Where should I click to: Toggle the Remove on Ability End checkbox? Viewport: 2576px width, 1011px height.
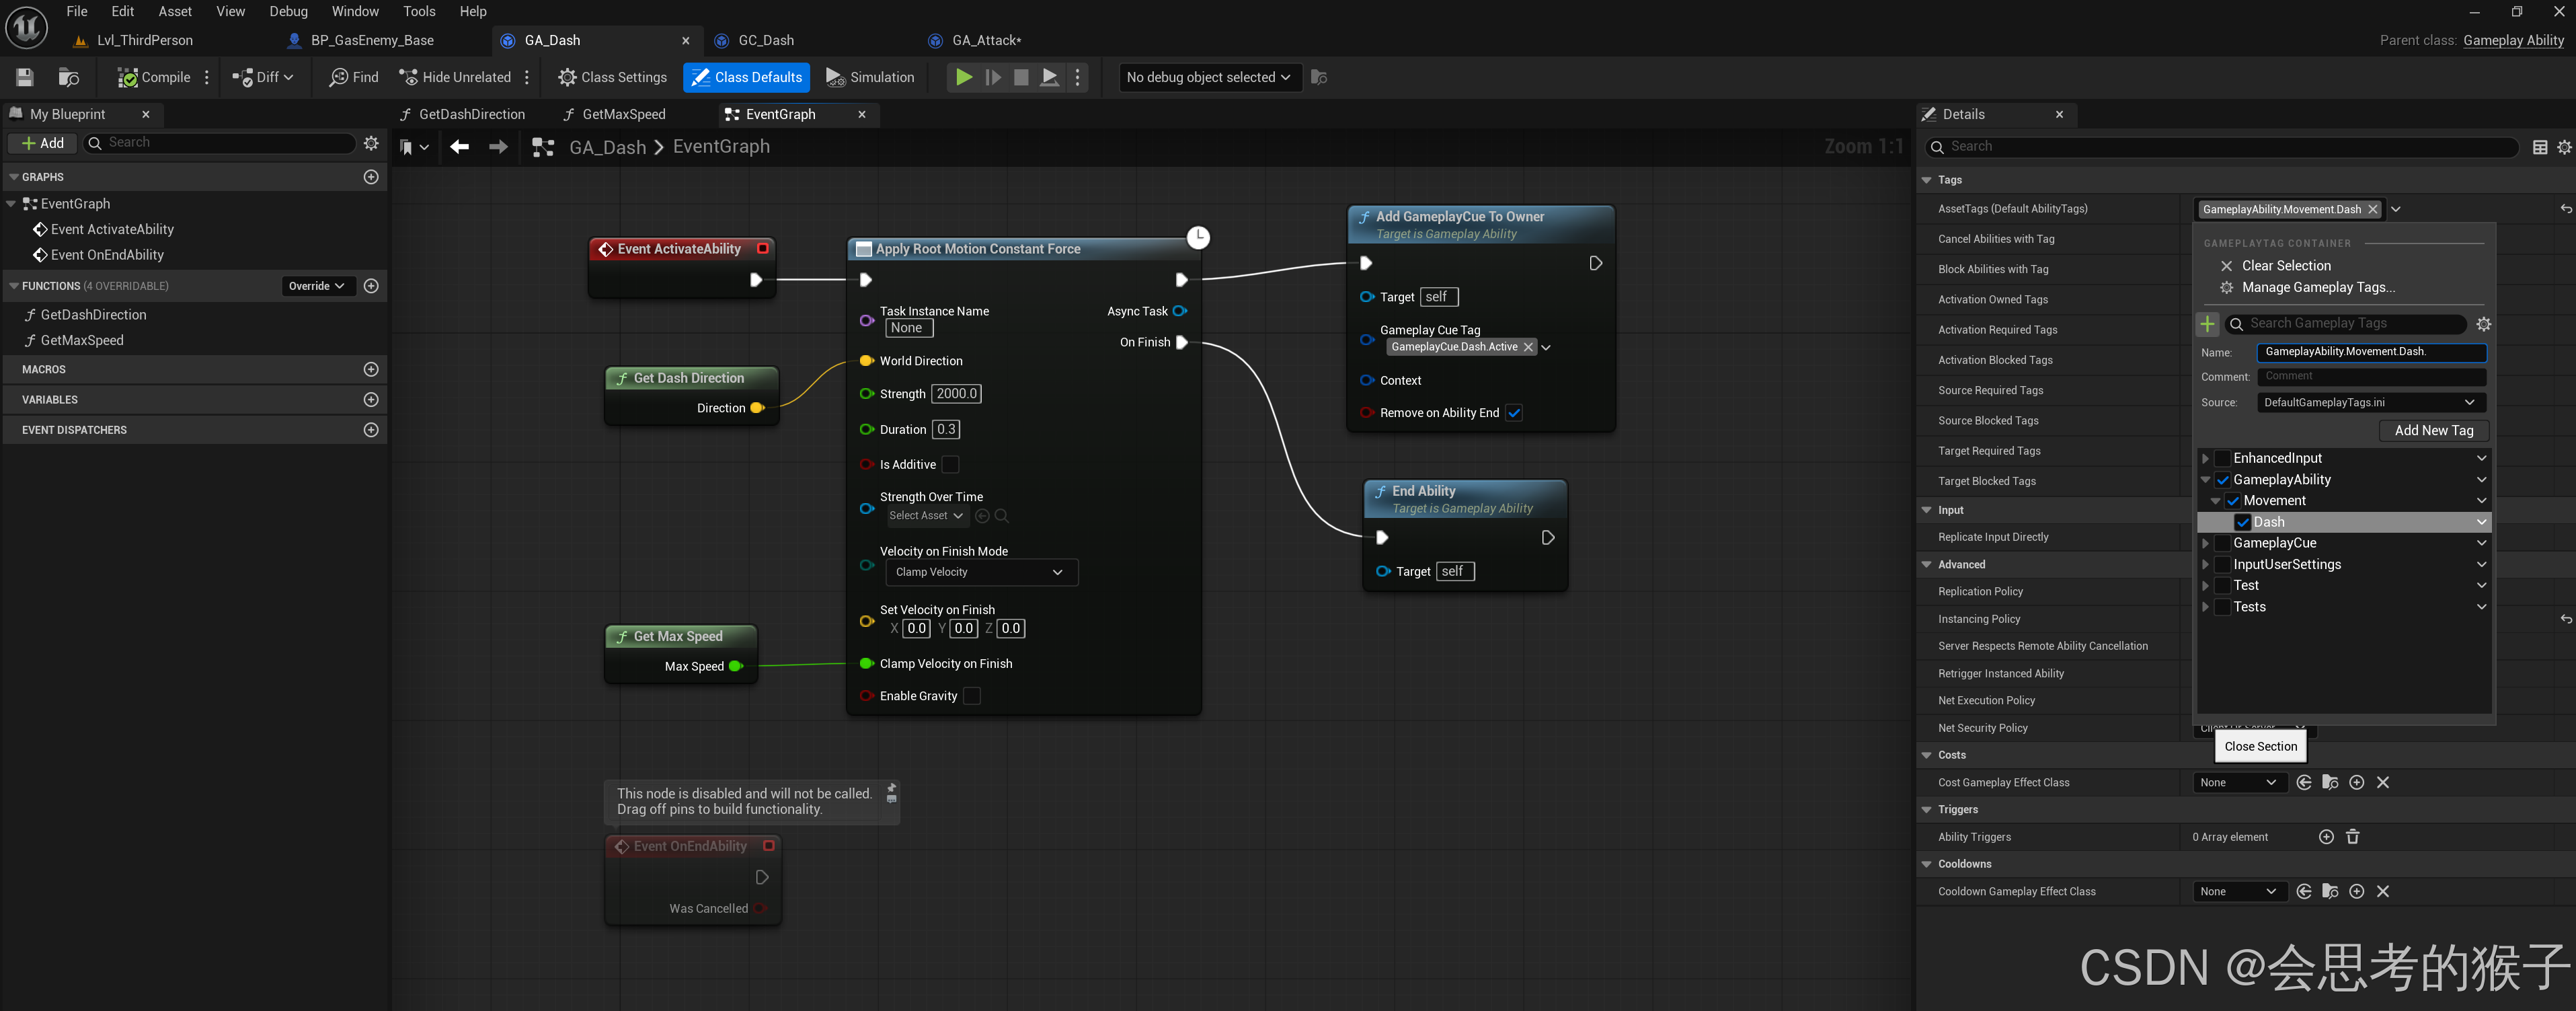pos(1514,413)
